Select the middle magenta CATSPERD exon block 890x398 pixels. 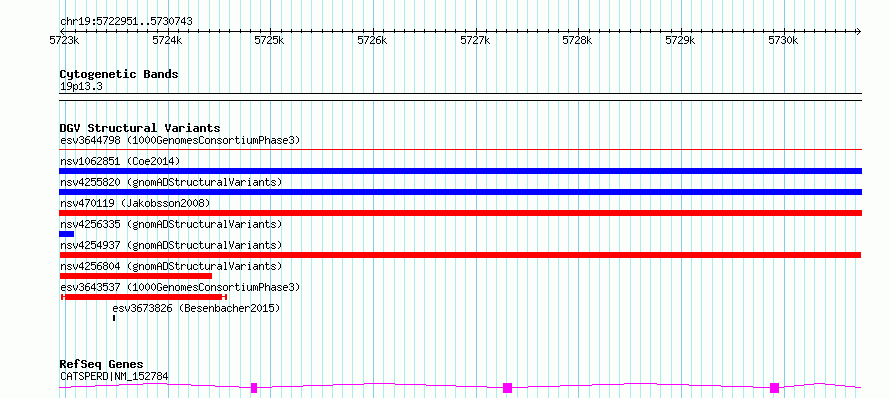coord(507,388)
